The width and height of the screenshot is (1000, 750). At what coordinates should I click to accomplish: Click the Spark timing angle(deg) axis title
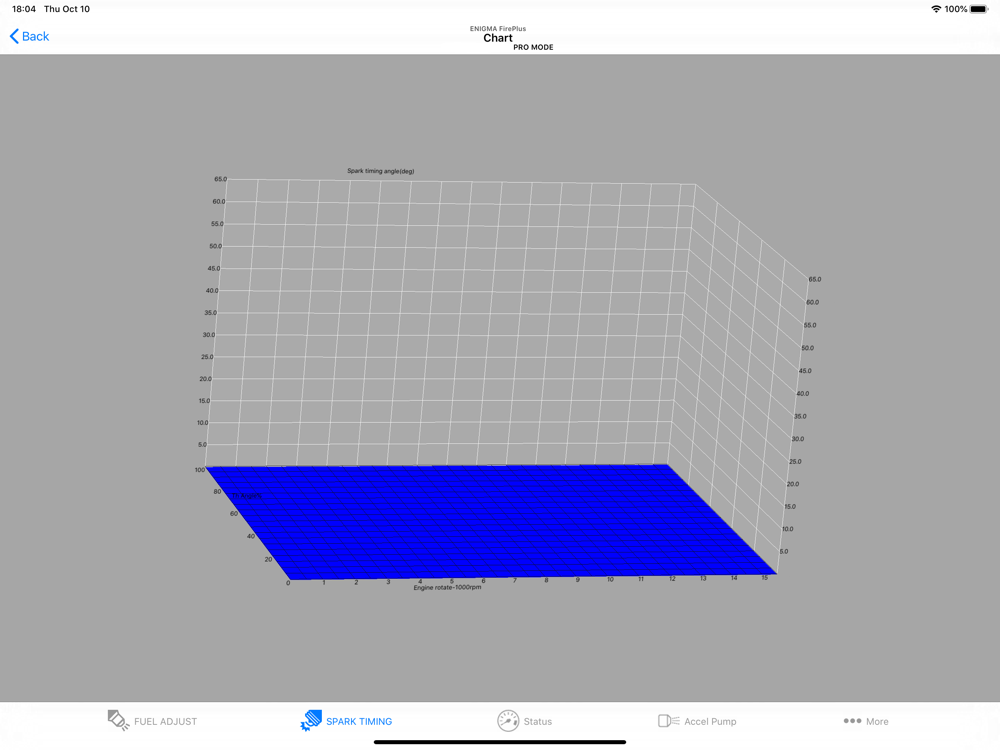tap(381, 171)
